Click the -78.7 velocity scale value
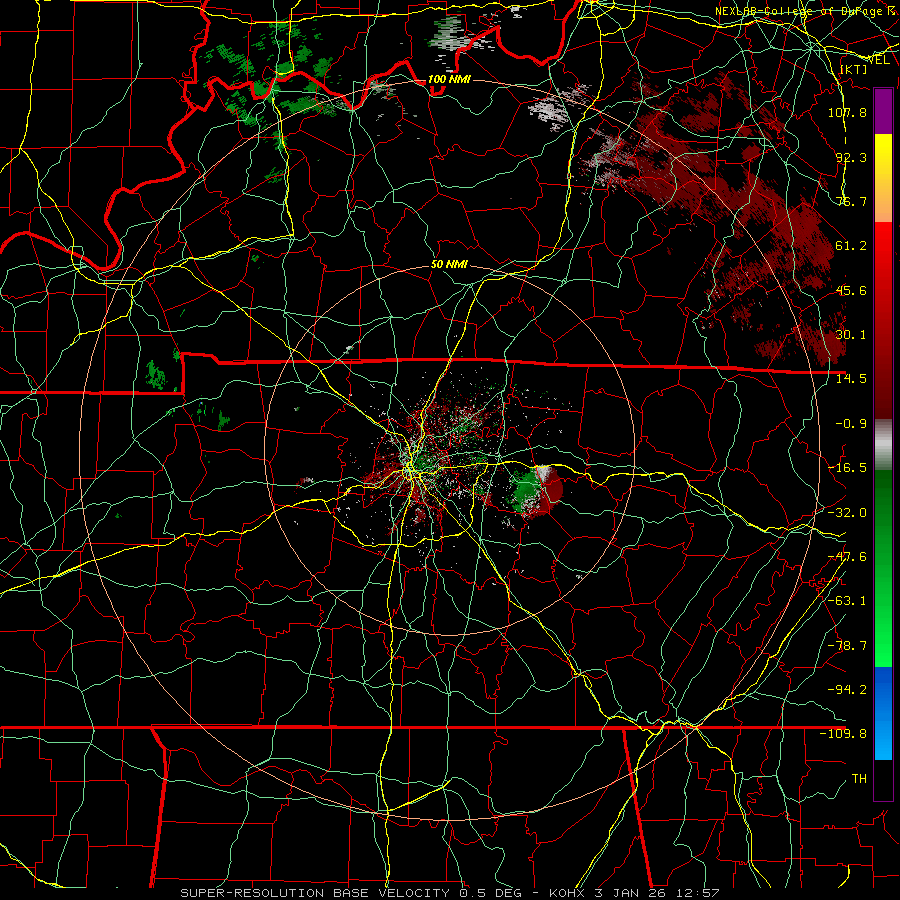This screenshot has width=900, height=900. (847, 646)
